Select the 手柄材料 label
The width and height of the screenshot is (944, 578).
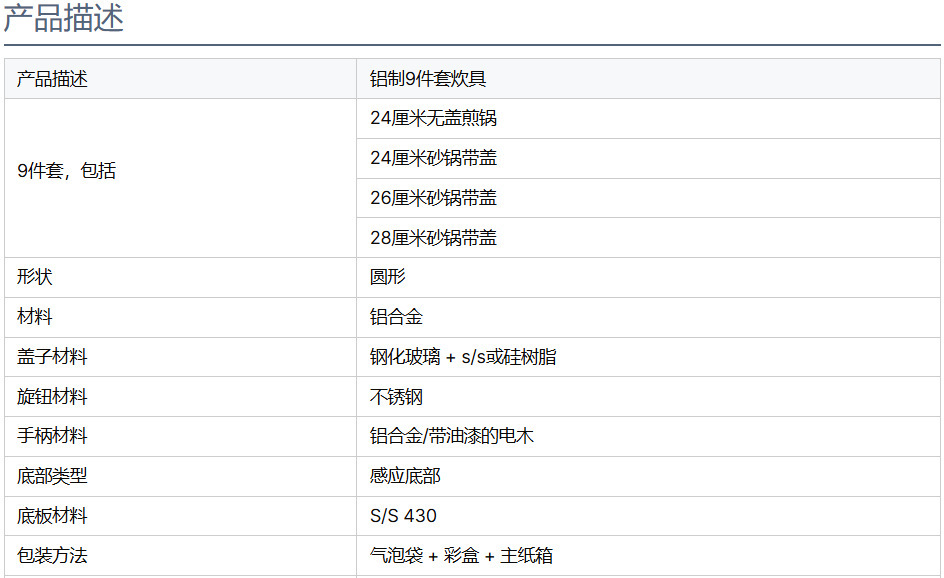coord(52,436)
